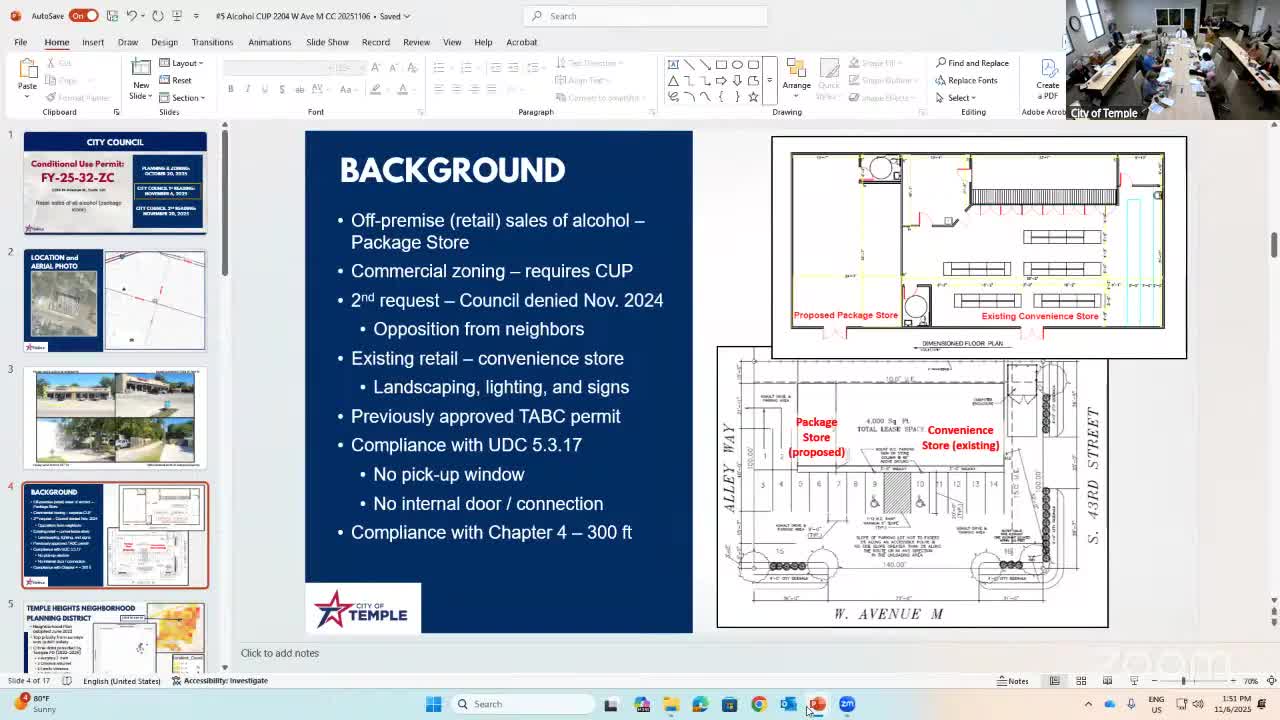
Task: Switch to Slide Sorter view
Action: [x=1081, y=681]
